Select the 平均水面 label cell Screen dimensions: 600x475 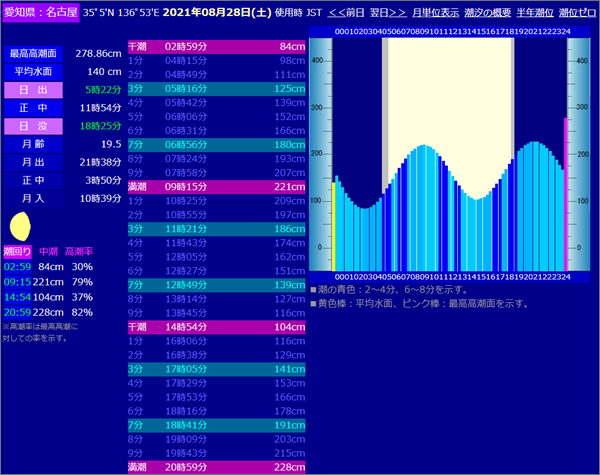click(33, 72)
